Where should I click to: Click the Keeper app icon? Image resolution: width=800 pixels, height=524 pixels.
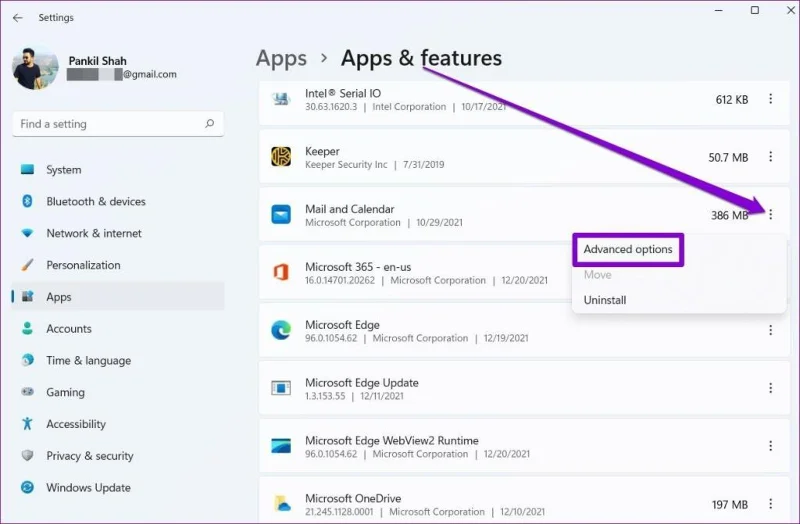[x=281, y=157]
